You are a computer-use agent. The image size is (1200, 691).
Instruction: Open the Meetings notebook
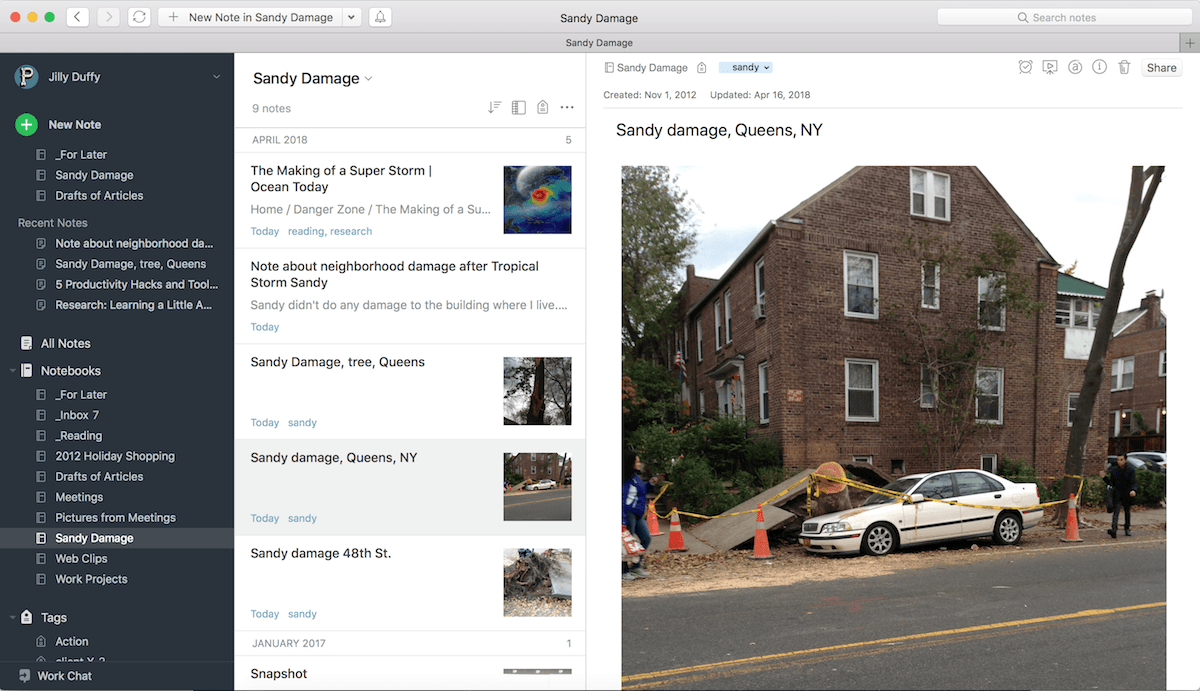pos(79,497)
